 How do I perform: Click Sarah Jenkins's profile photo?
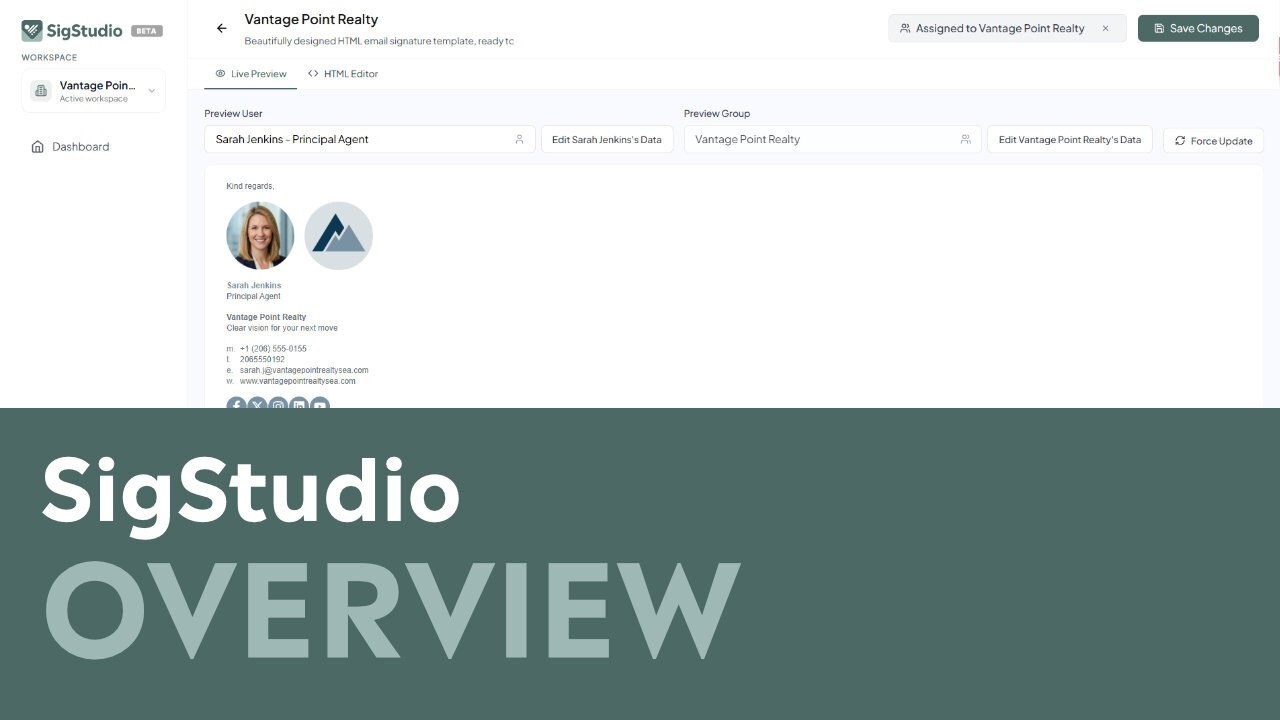261,236
